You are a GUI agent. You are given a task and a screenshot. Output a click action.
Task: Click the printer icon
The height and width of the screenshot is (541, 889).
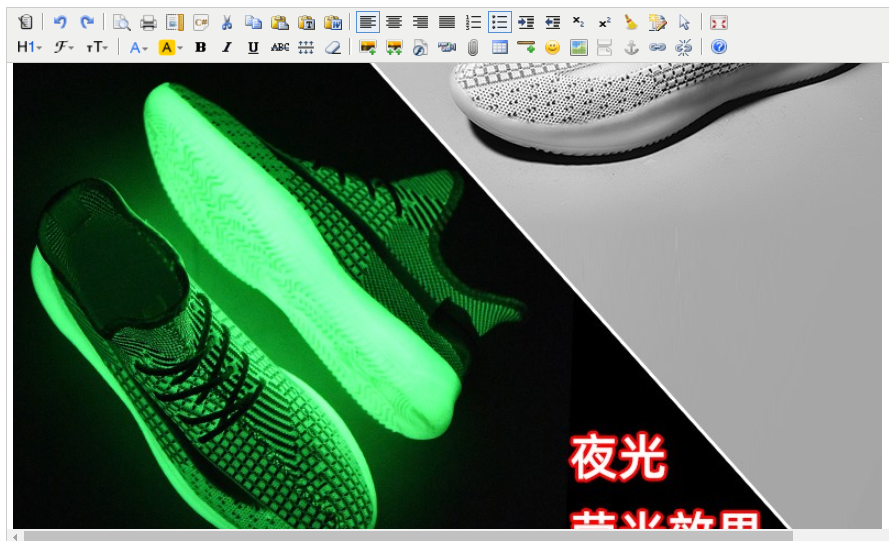pyautogui.click(x=148, y=22)
